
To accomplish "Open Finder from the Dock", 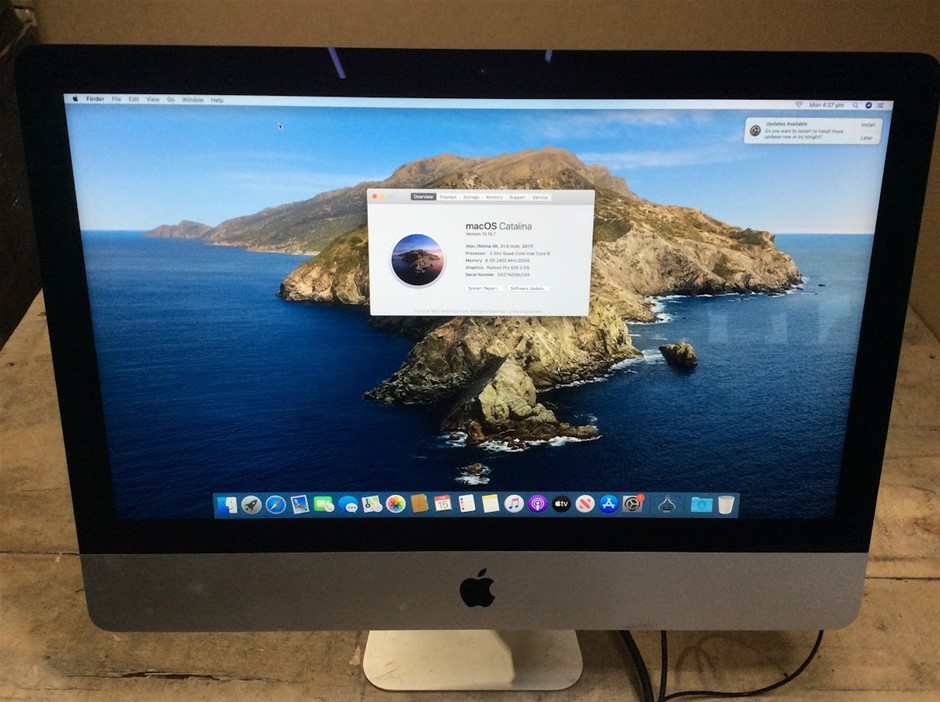I will (227, 505).
